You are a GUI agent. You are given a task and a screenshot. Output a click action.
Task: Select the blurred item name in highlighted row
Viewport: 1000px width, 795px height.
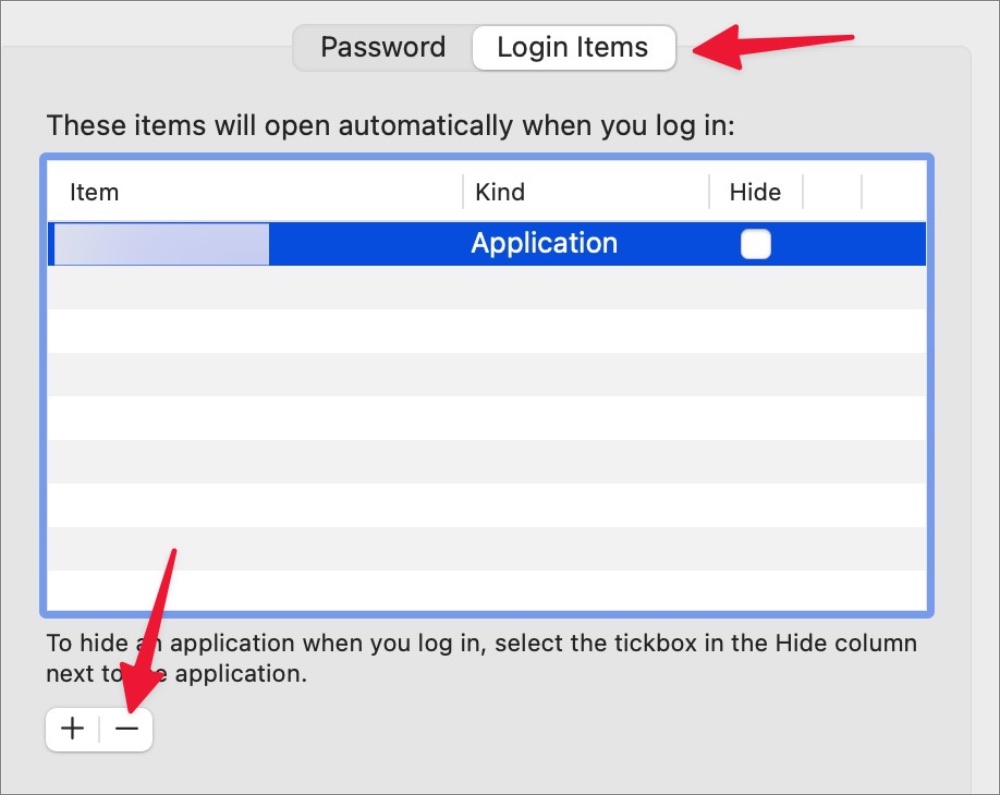(161, 244)
